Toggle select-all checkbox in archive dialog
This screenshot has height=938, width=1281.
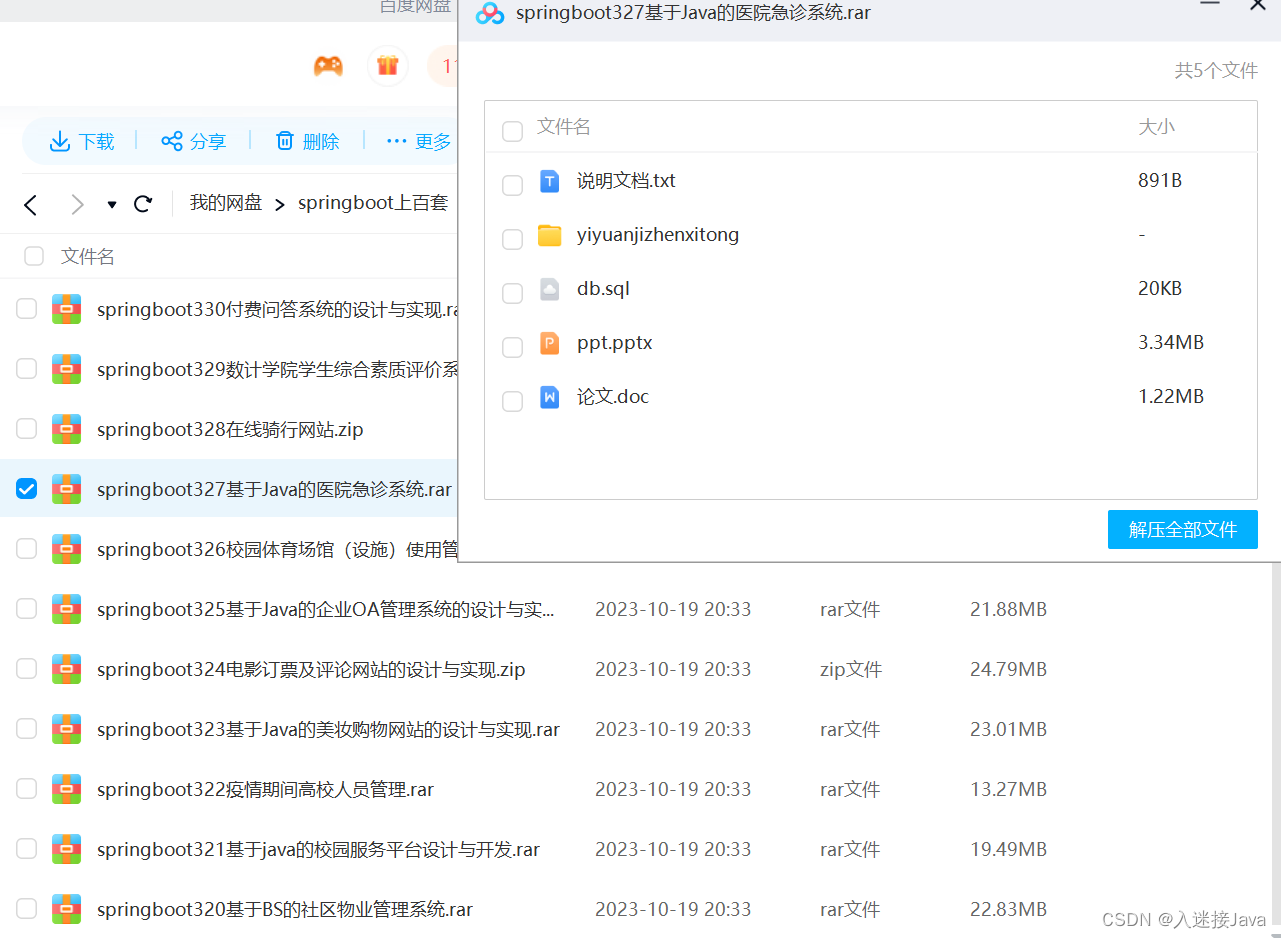click(x=512, y=131)
